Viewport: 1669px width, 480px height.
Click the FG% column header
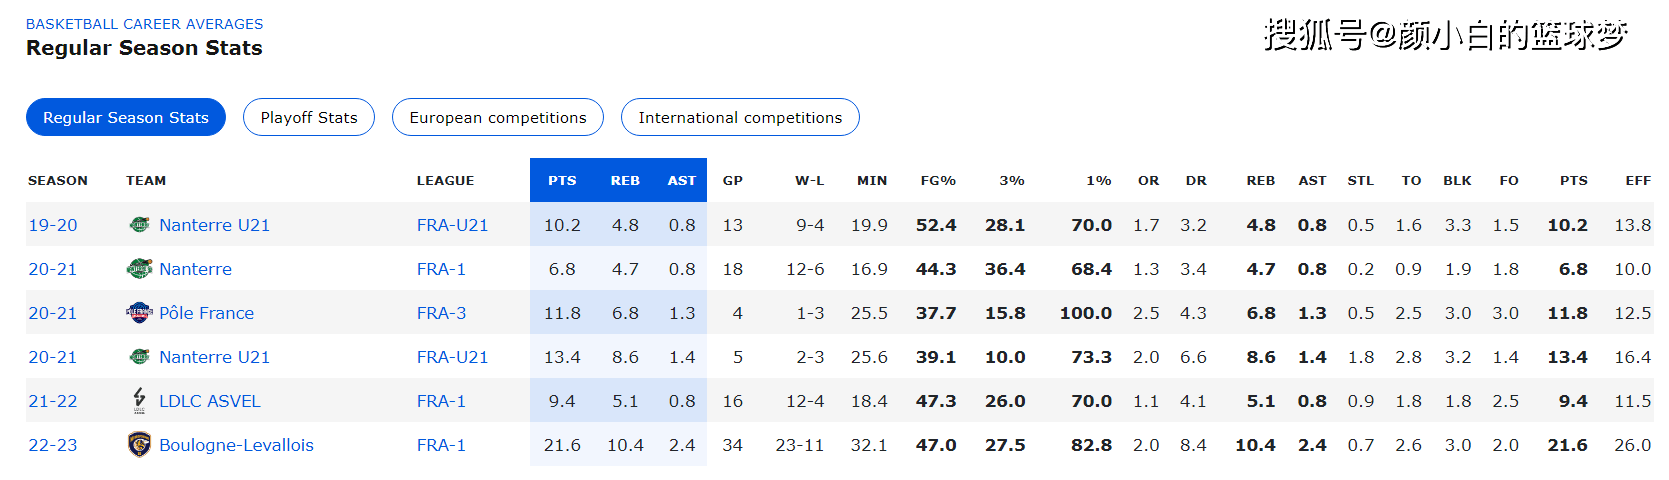(938, 181)
